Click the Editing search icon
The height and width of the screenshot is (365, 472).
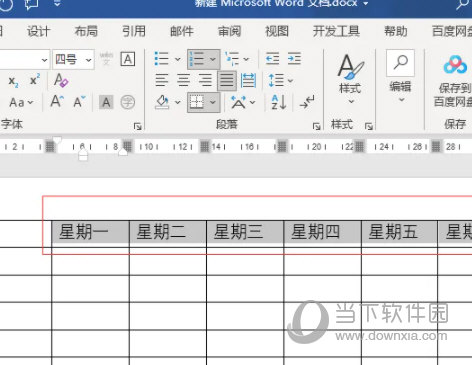400,63
